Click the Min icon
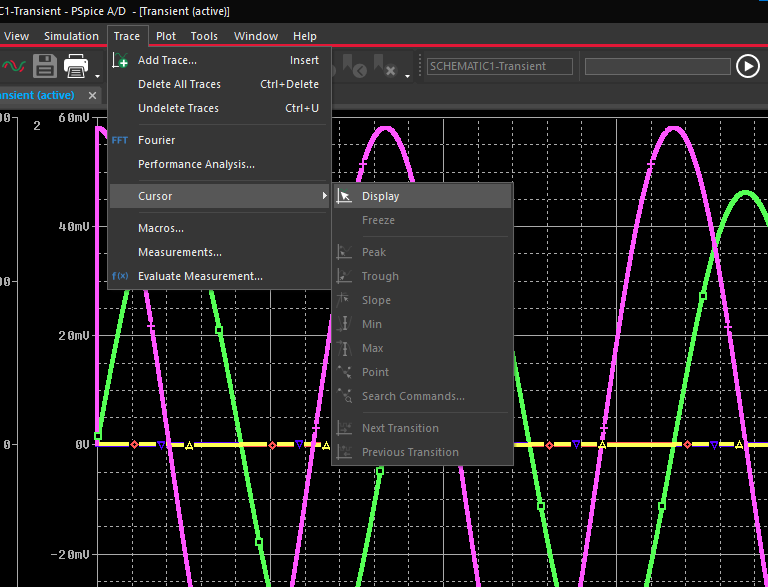Image resolution: width=768 pixels, height=587 pixels. pos(344,324)
